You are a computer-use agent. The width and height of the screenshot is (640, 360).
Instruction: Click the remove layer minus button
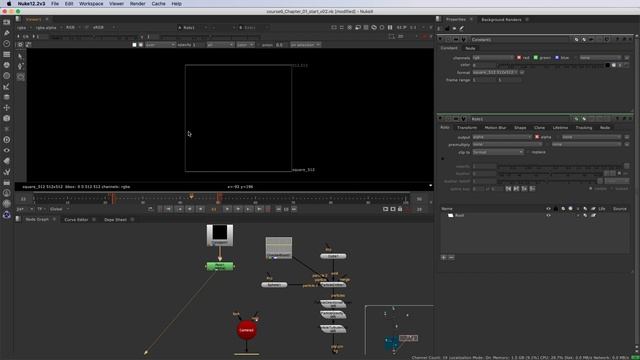pos(451,258)
